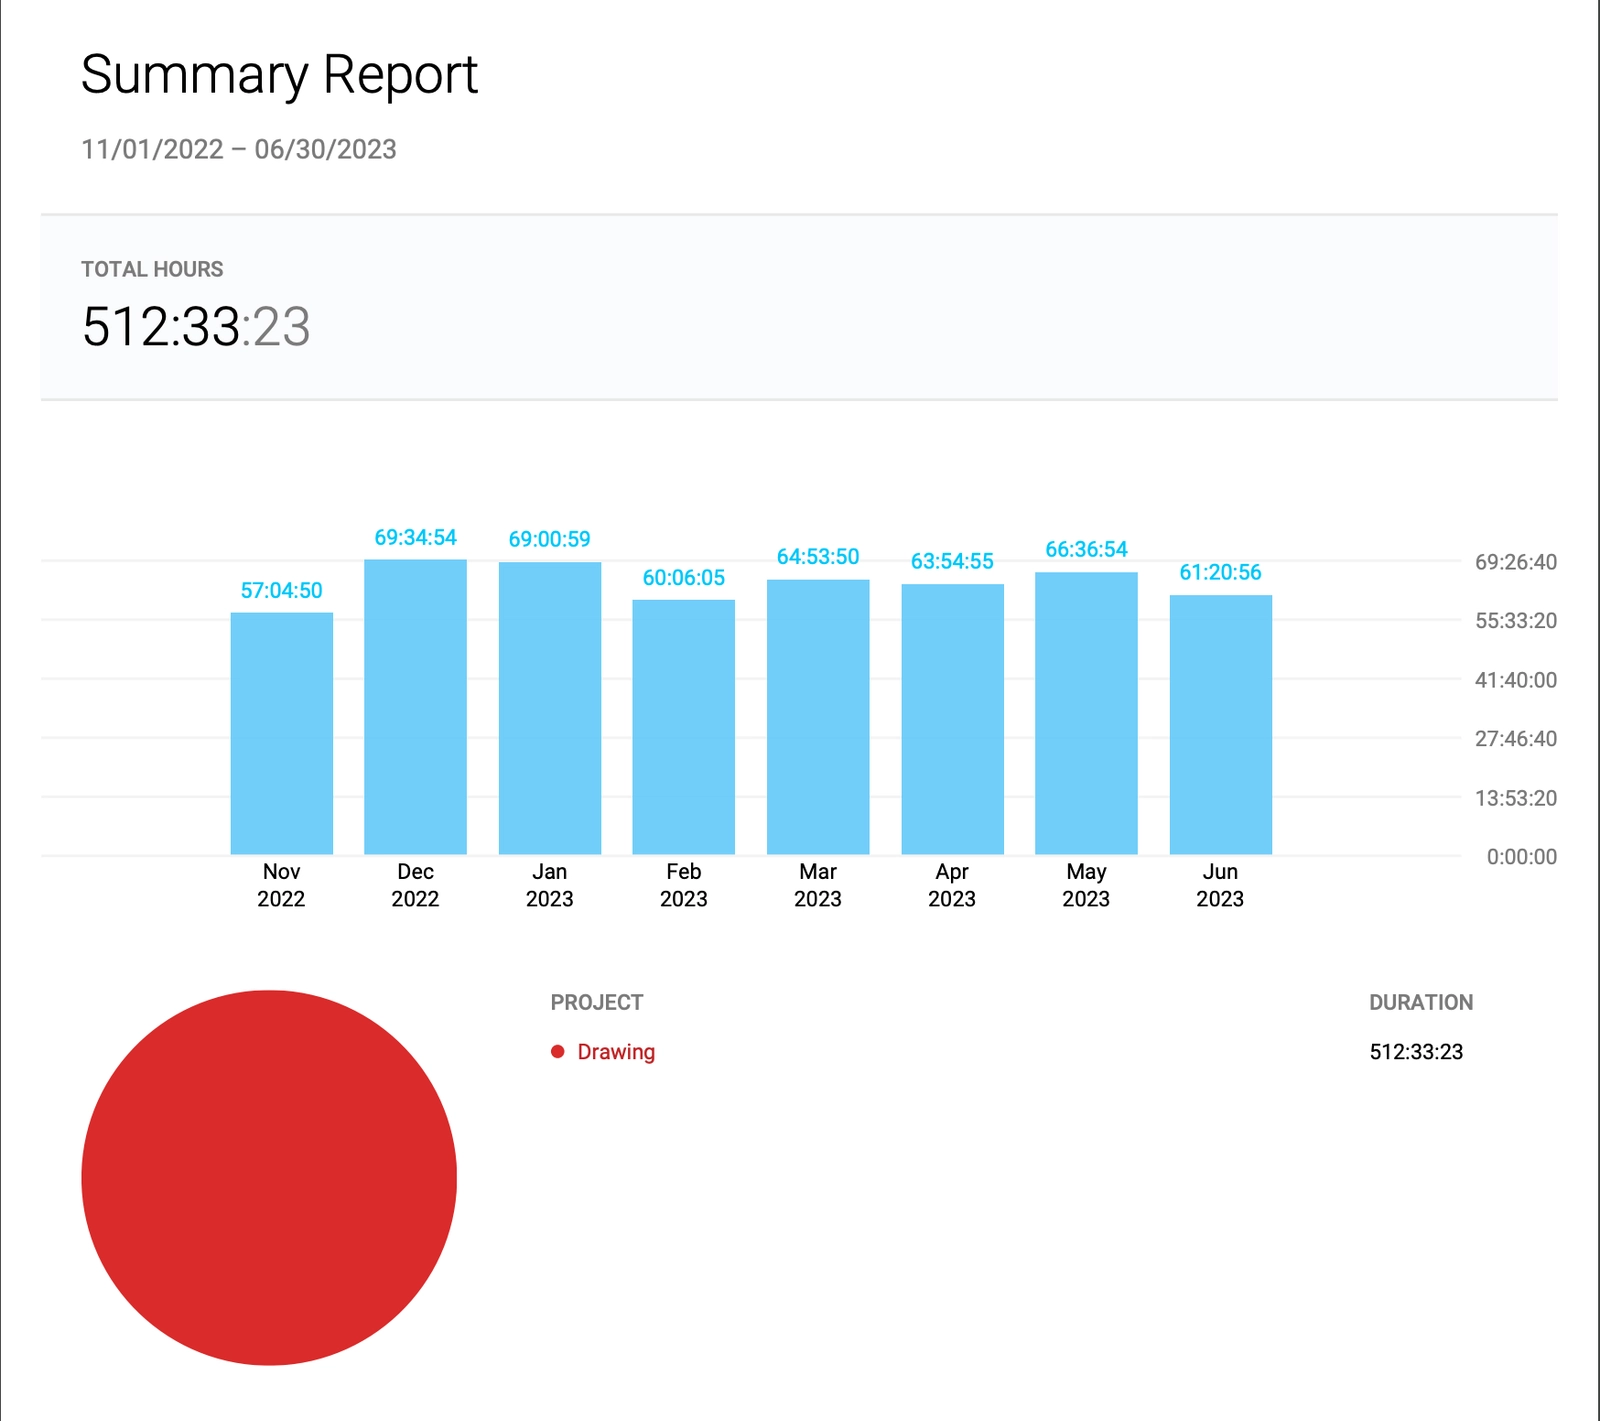
Task: Select the Jun 2023 bar
Action: coord(1220,725)
